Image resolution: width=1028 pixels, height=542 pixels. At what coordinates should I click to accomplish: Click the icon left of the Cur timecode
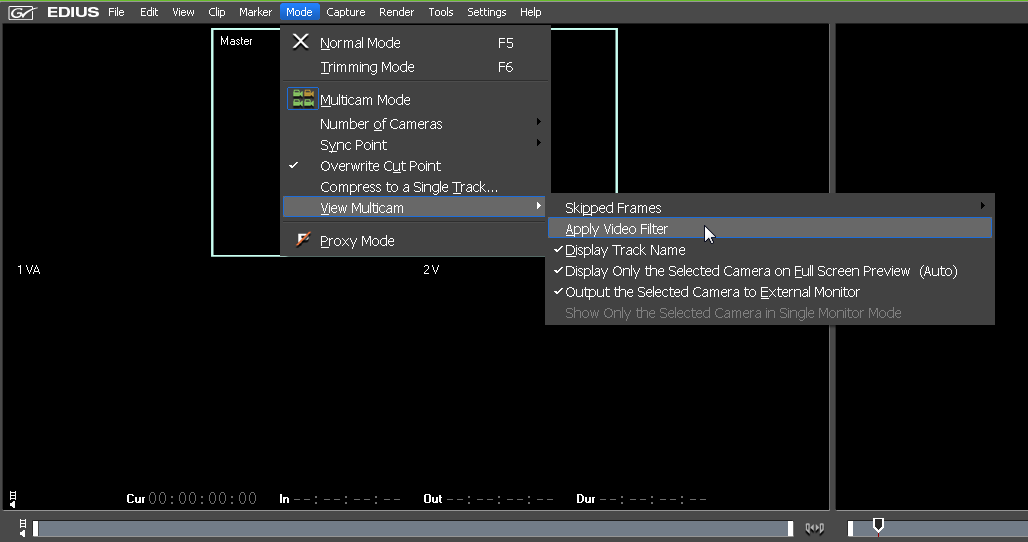pos(12,497)
